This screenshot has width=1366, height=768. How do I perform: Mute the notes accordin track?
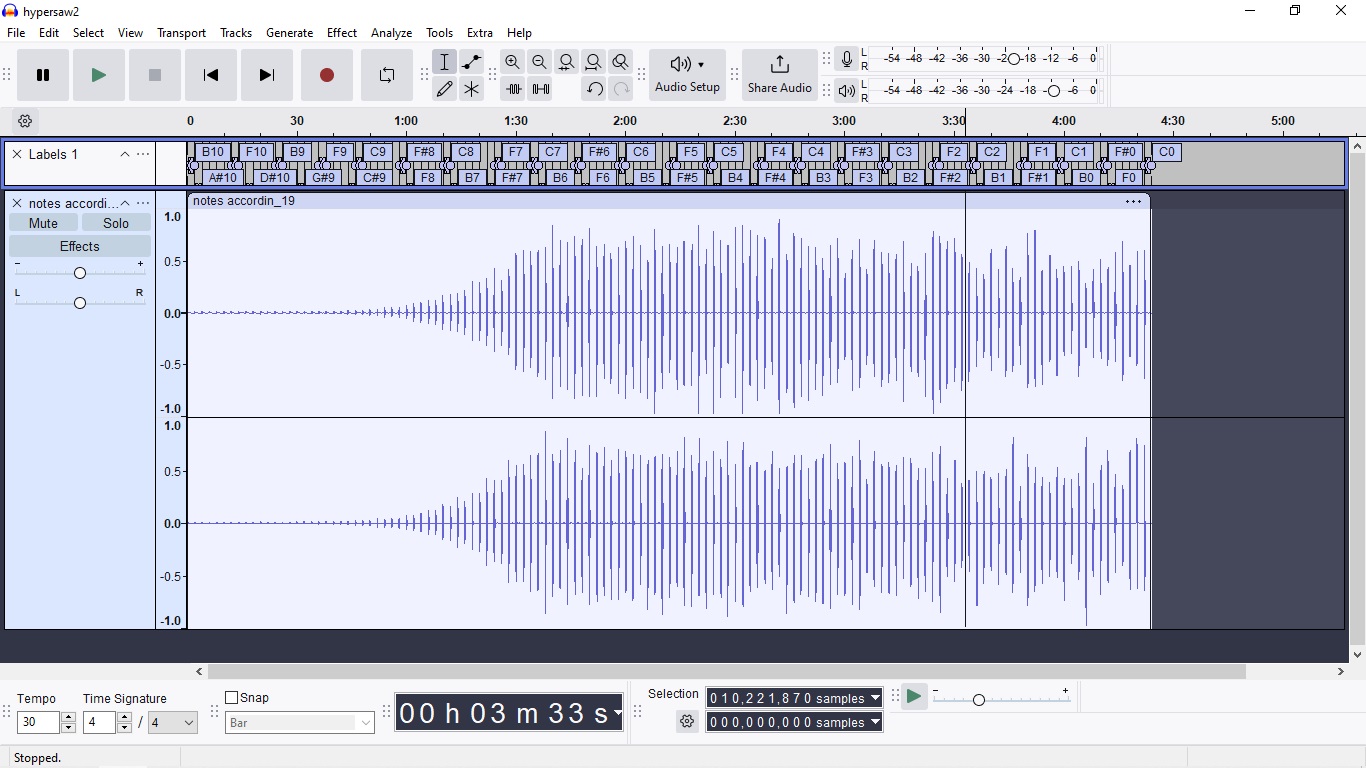tap(43, 223)
